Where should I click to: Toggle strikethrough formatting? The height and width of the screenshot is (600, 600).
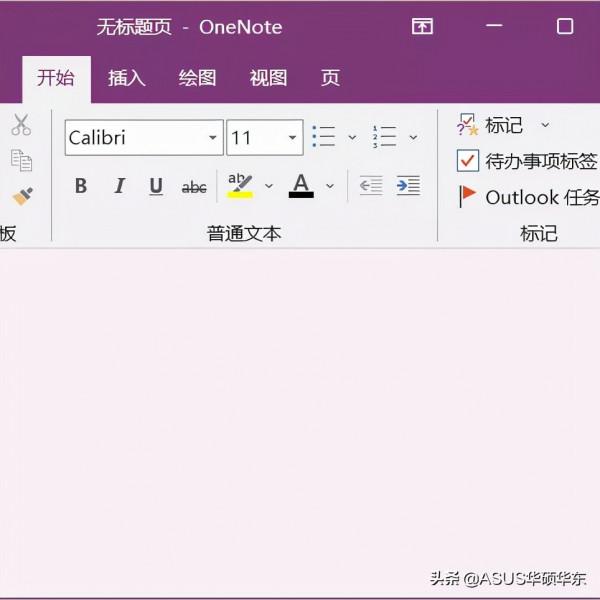click(x=194, y=187)
